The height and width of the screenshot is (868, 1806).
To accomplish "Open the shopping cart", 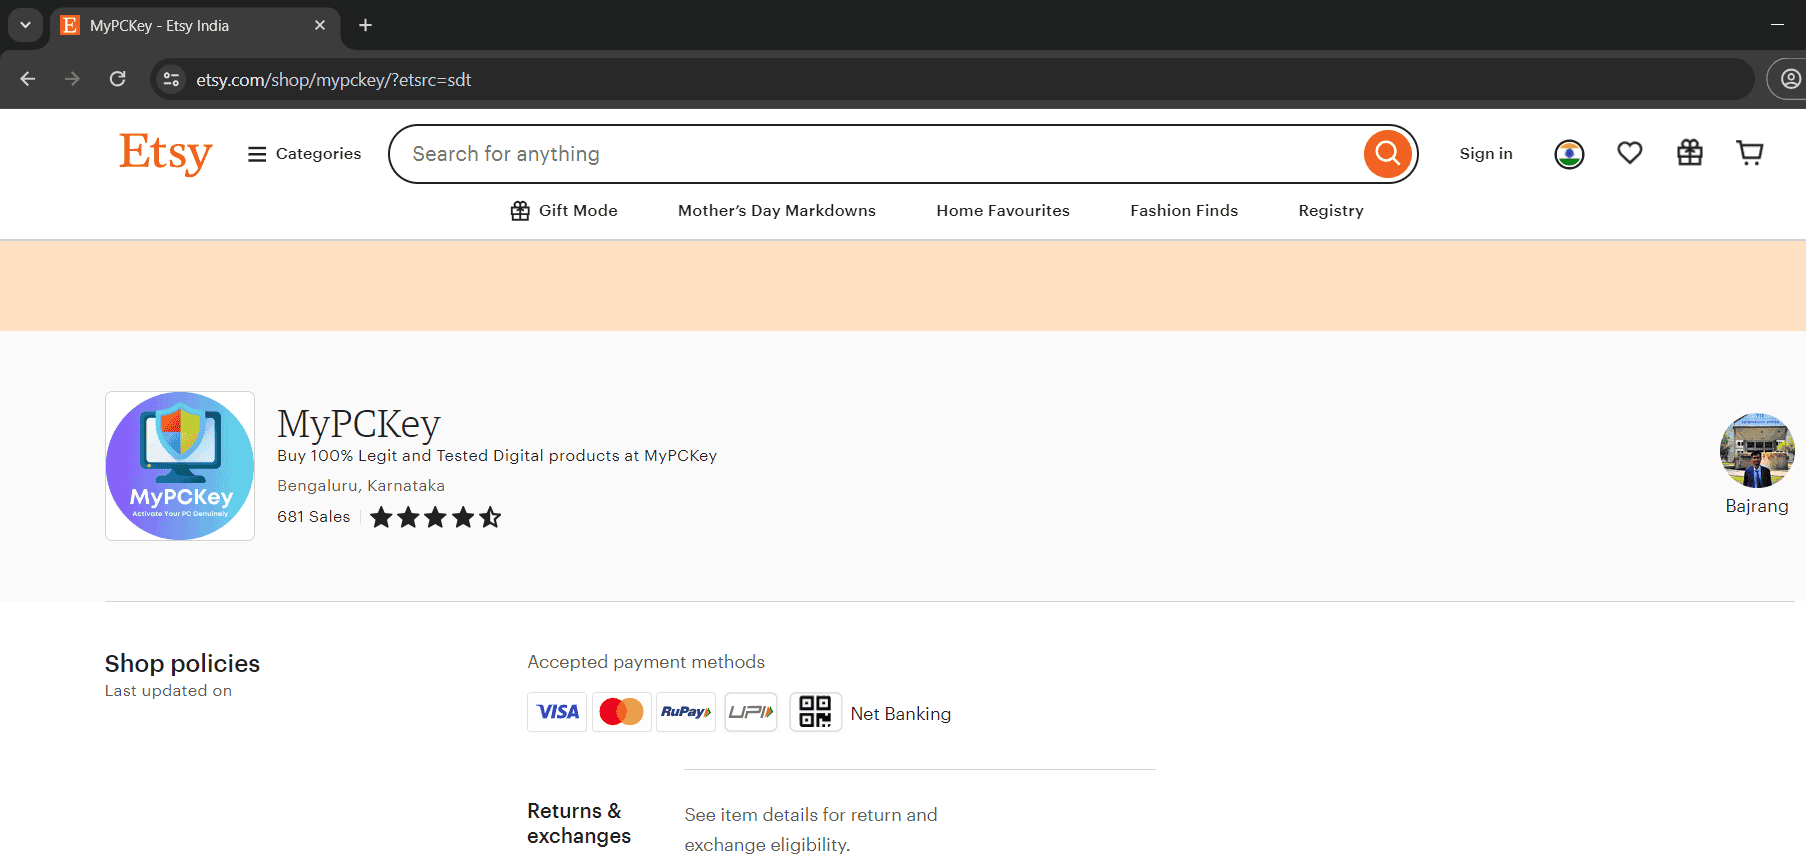I will pyautogui.click(x=1750, y=153).
